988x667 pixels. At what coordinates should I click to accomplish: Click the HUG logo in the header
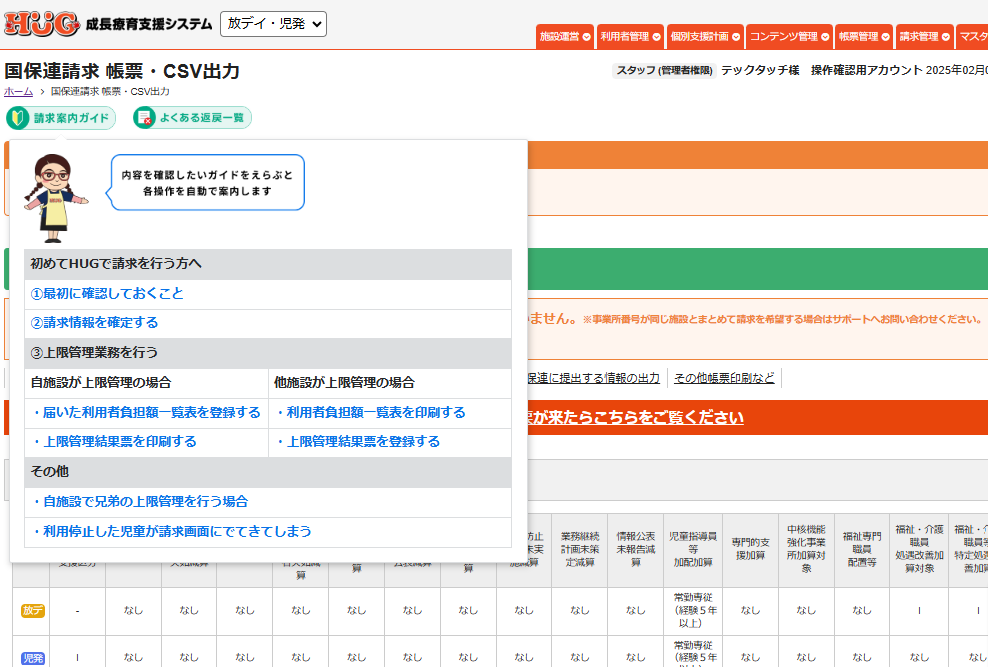pyautogui.click(x=42, y=24)
